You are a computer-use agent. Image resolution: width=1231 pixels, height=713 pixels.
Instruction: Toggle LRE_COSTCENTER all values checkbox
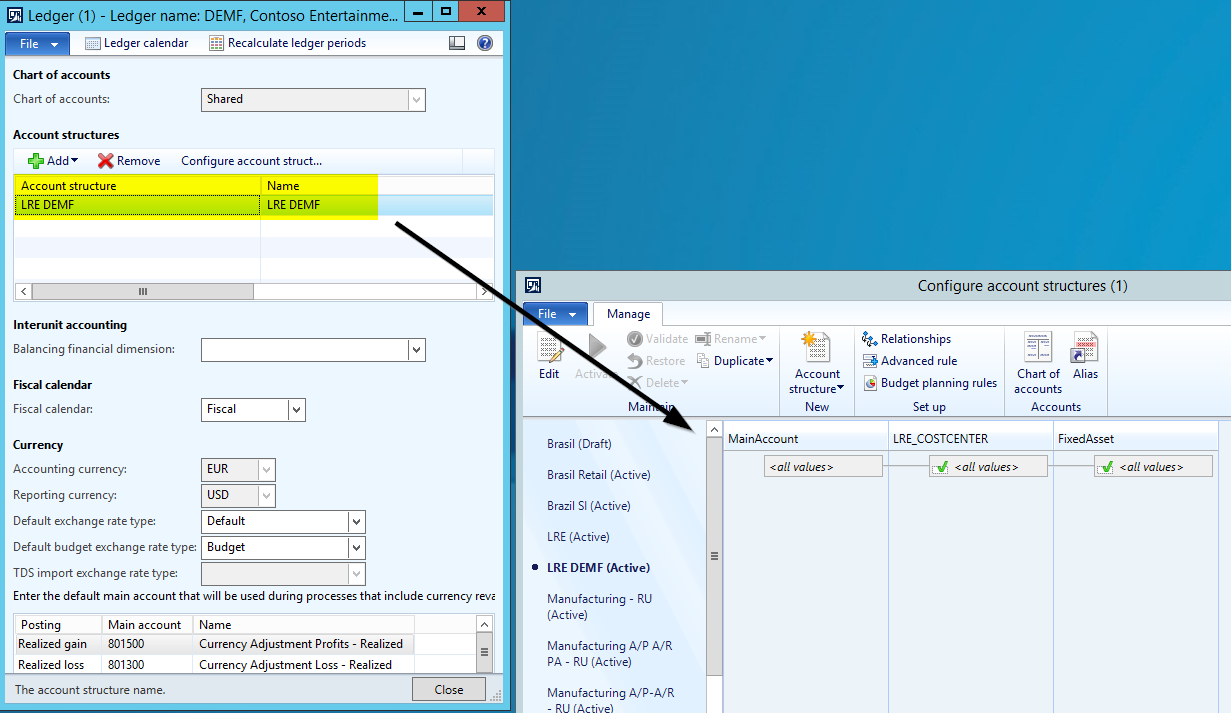click(940, 467)
